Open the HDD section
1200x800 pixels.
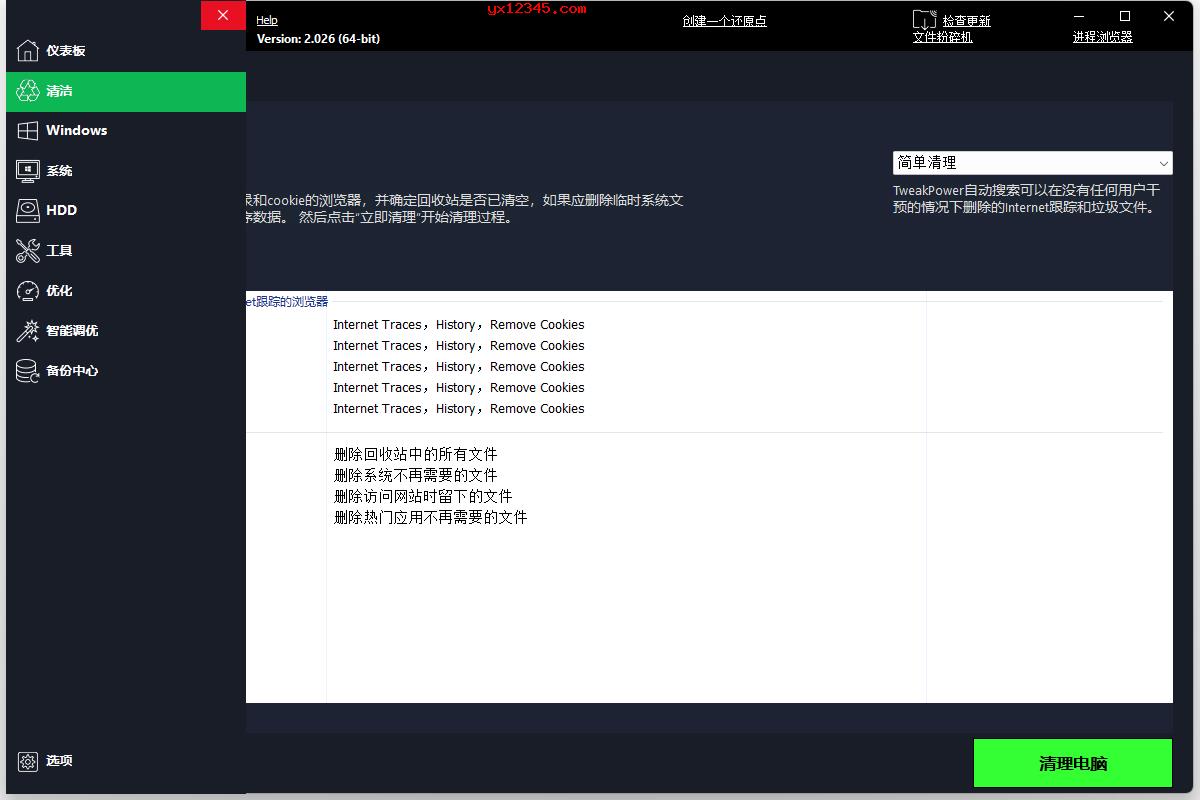pos(62,210)
